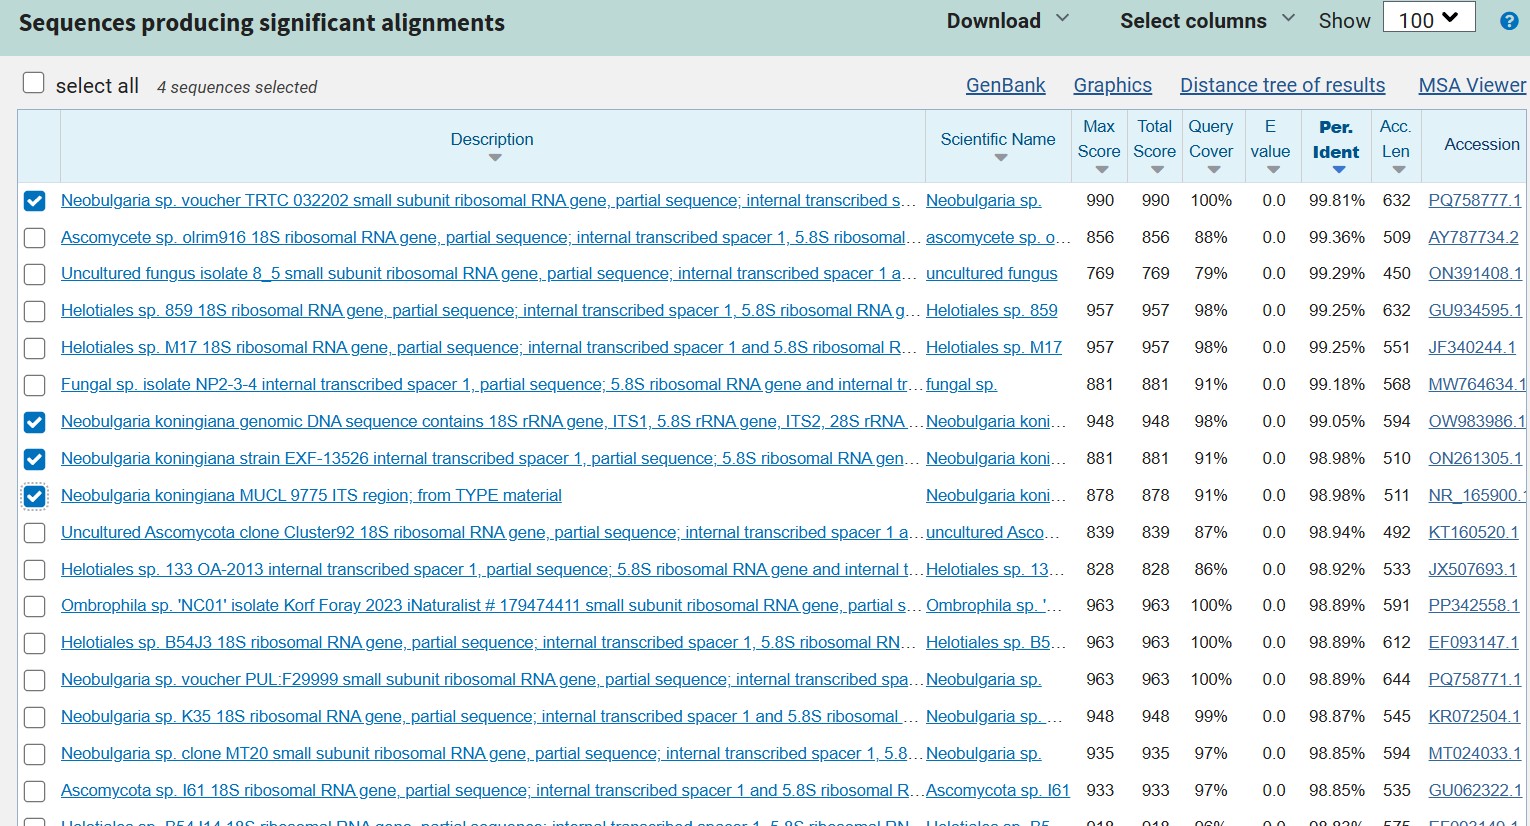This screenshot has height=826, width=1530.
Task: Open the Show 100 results selector
Action: (x=1428, y=20)
